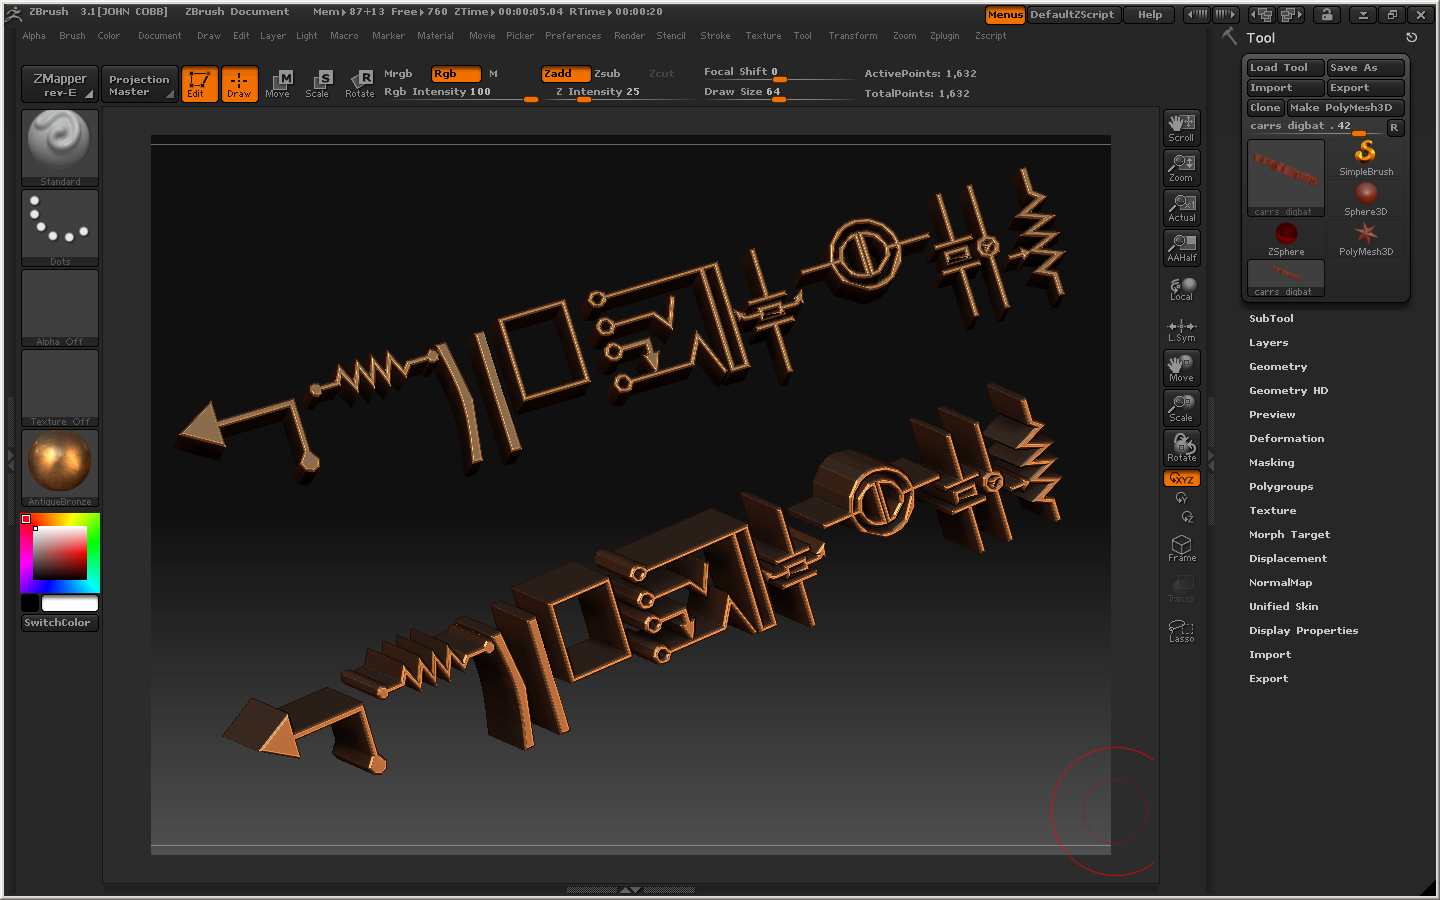The height and width of the screenshot is (900, 1440).
Task: Toggle Local rotation mode
Action: click(1182, 289)
